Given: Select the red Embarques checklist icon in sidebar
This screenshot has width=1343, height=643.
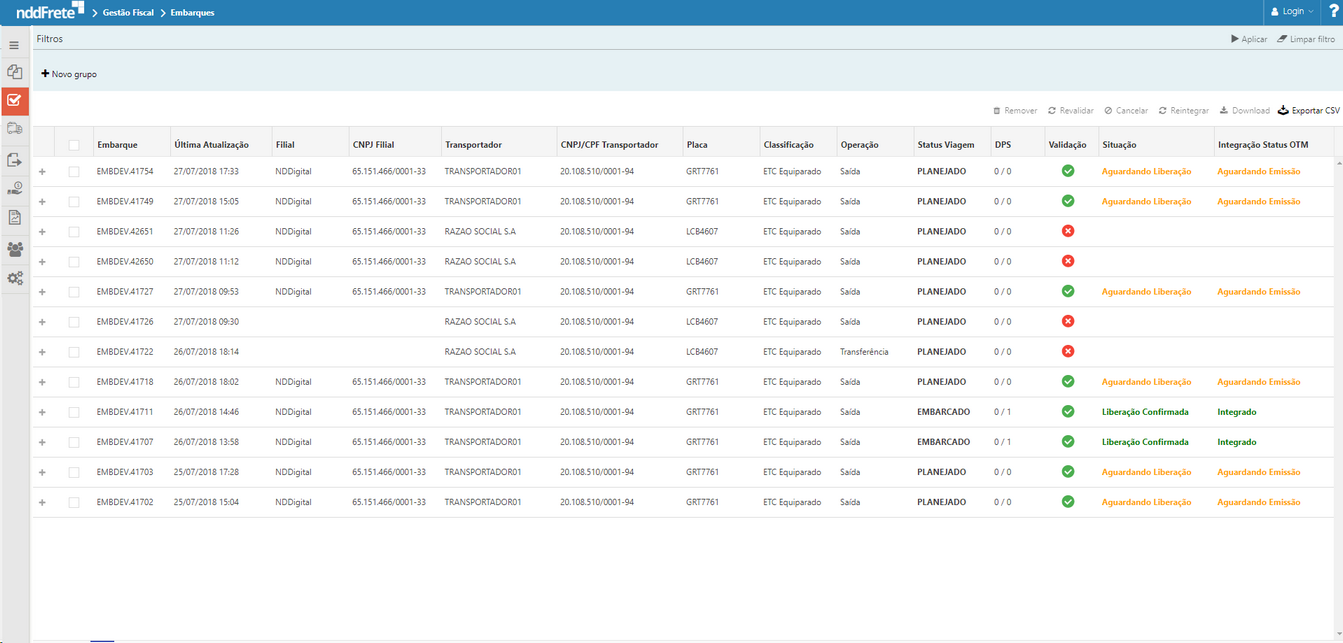Looking at the screenshot, I should (x=14, y=100).
